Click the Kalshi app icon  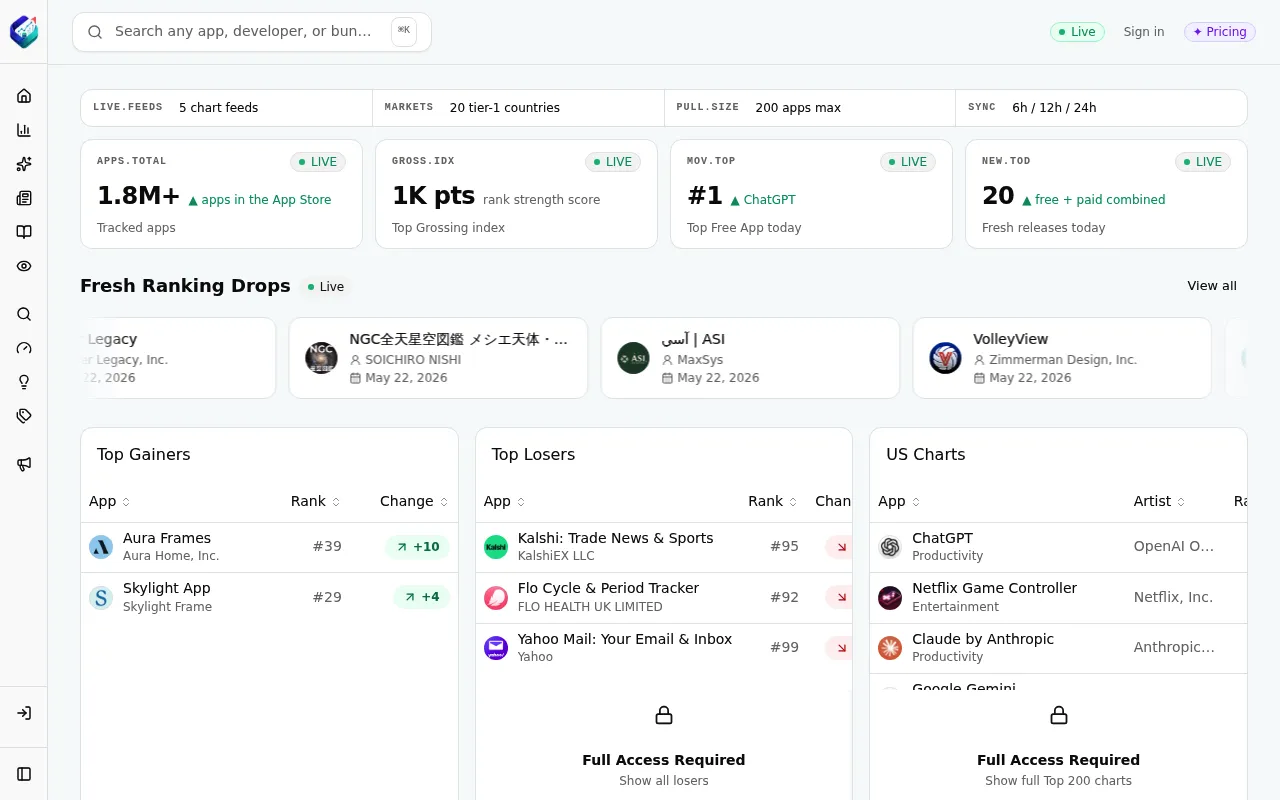click(496, 547)
